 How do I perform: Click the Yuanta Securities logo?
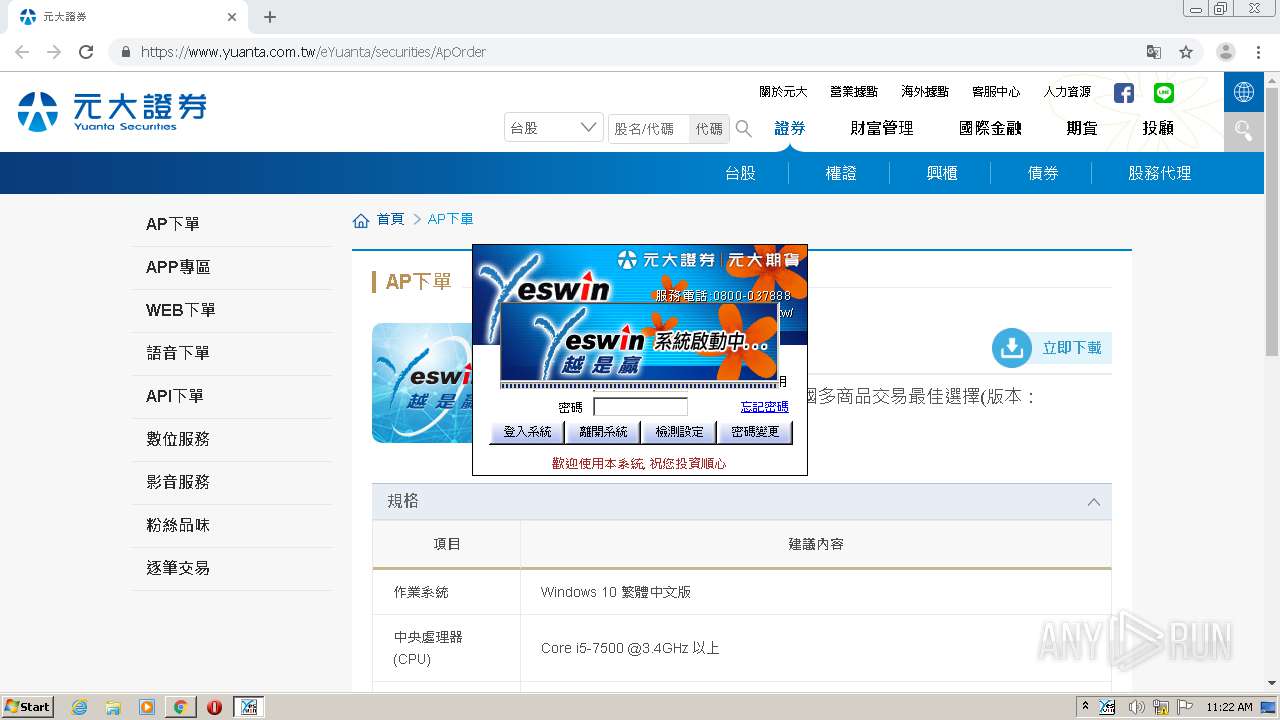(112, 112)
